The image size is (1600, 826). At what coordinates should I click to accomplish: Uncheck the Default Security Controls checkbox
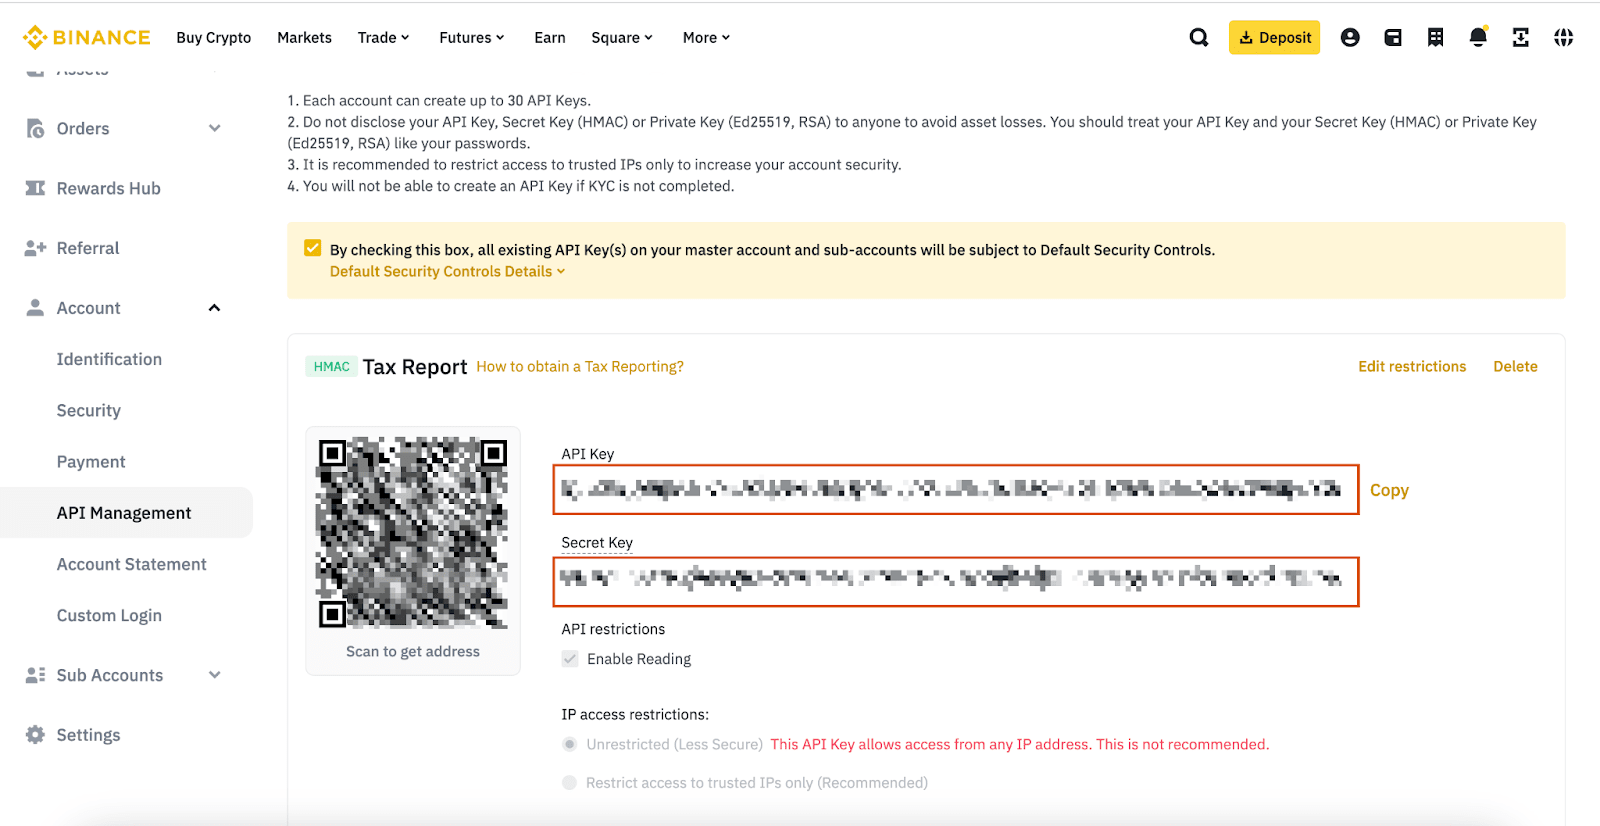coord(313,249)
